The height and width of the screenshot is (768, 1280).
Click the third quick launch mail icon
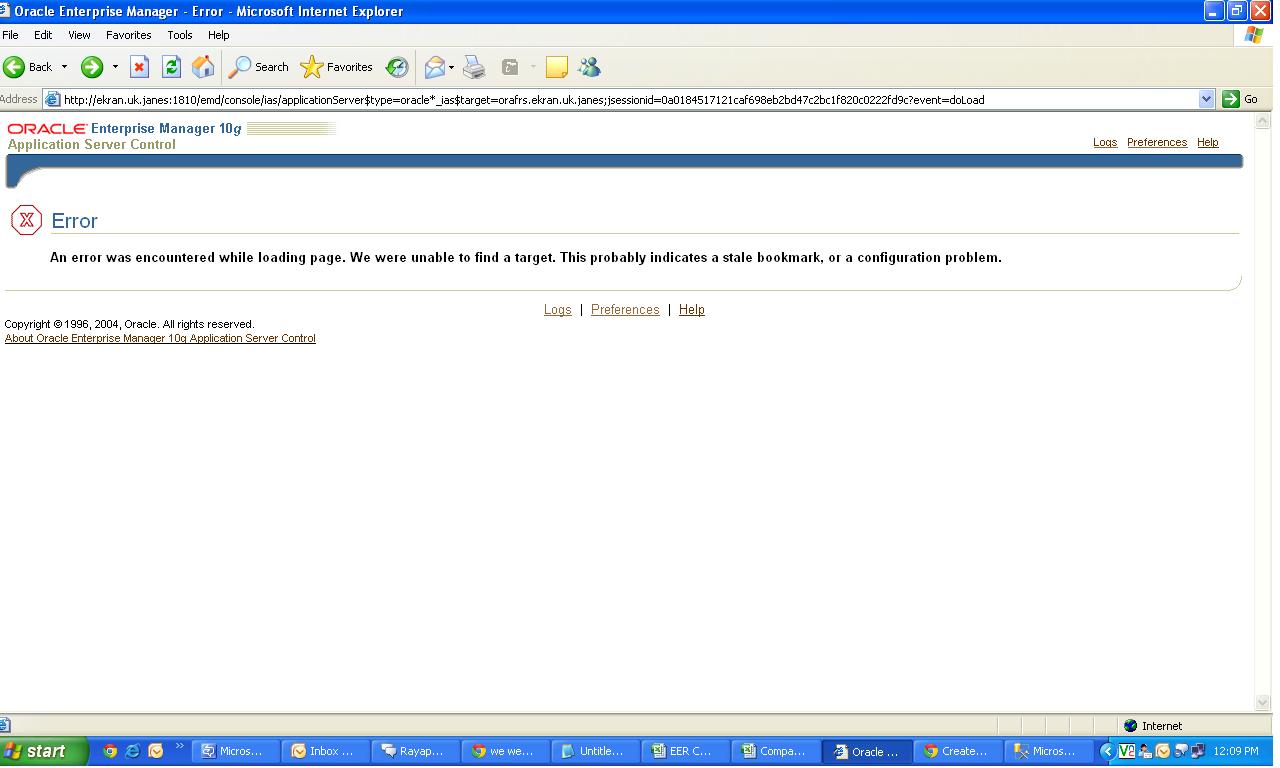pos(155,751)
